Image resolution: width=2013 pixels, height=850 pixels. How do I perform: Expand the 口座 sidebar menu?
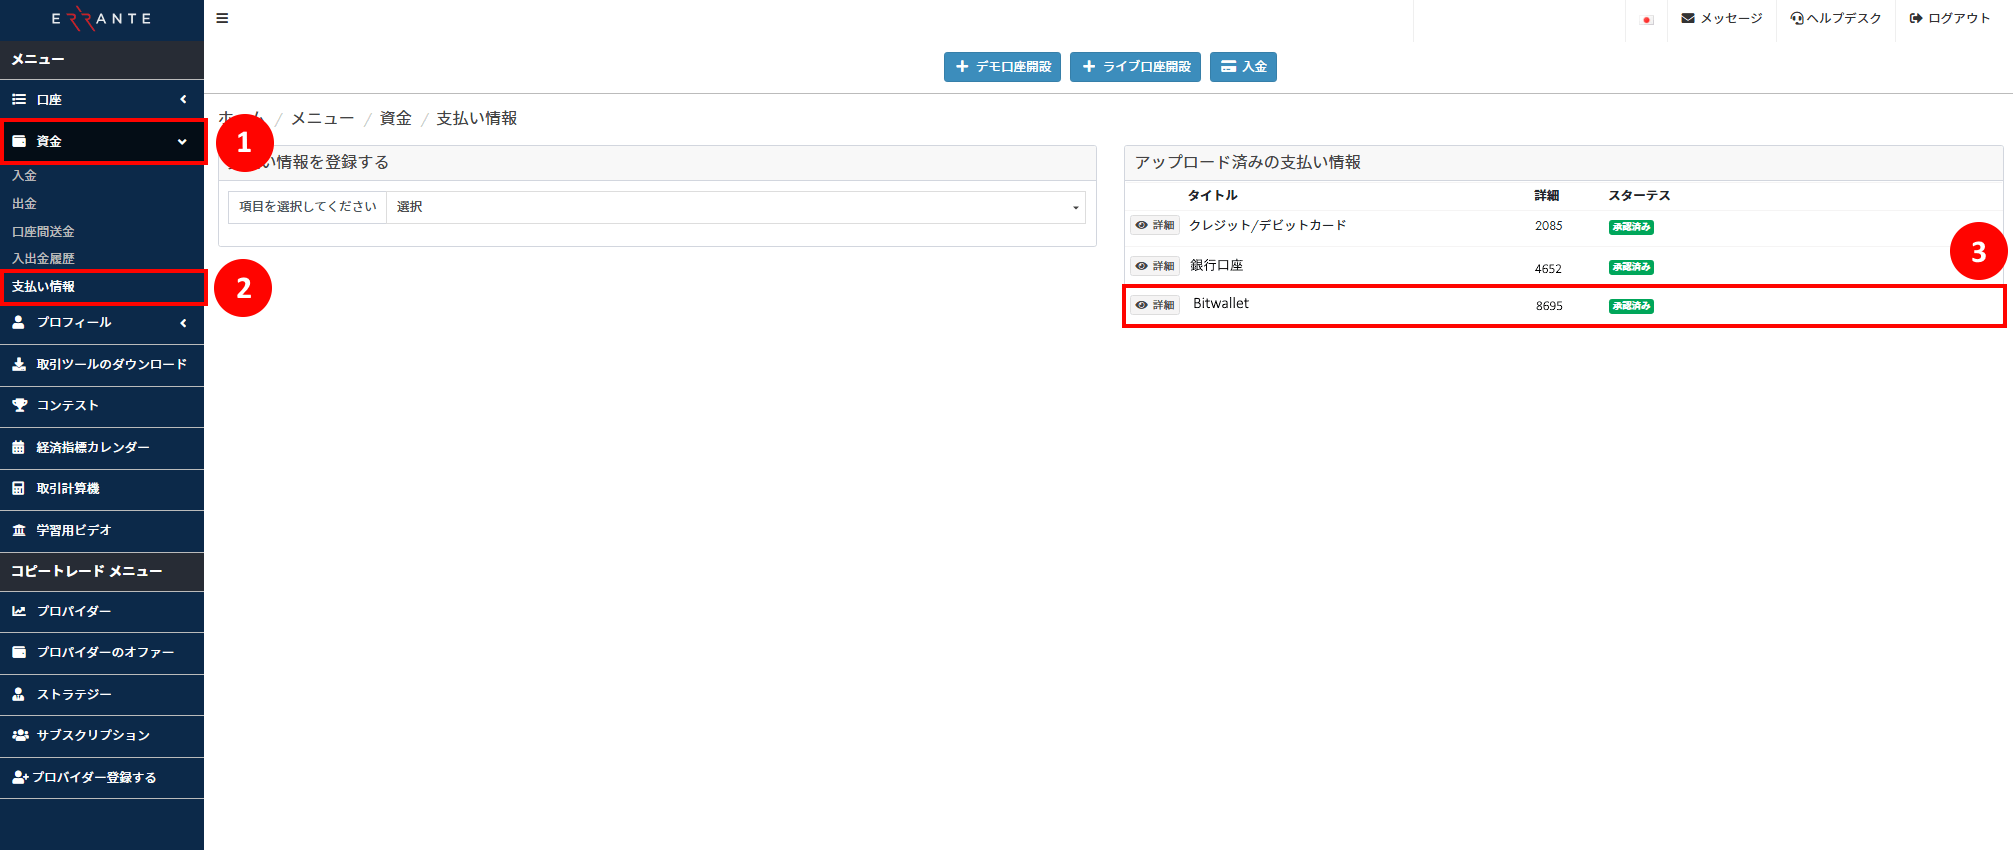coord(102,100)
